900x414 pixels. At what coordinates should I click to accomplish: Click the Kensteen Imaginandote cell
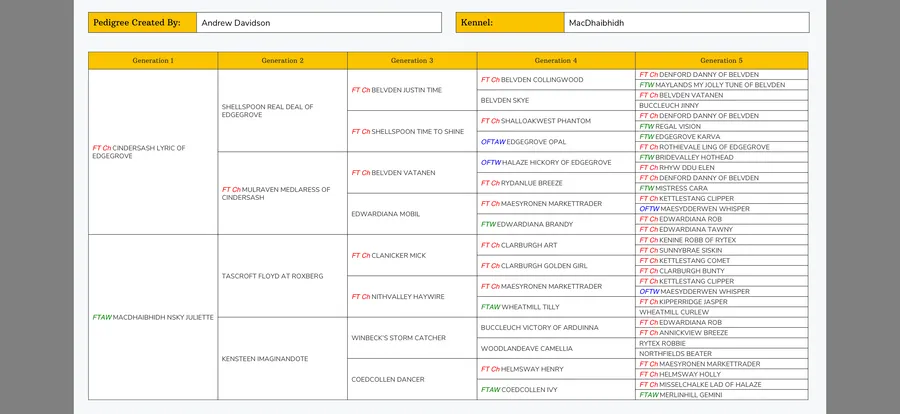coord(265,358)
